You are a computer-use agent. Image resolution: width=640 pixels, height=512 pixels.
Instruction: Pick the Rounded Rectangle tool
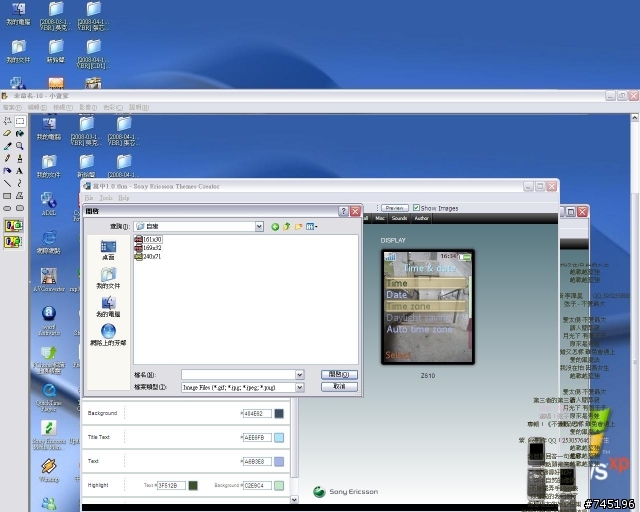pyautogui.click(x=20, y=208)
